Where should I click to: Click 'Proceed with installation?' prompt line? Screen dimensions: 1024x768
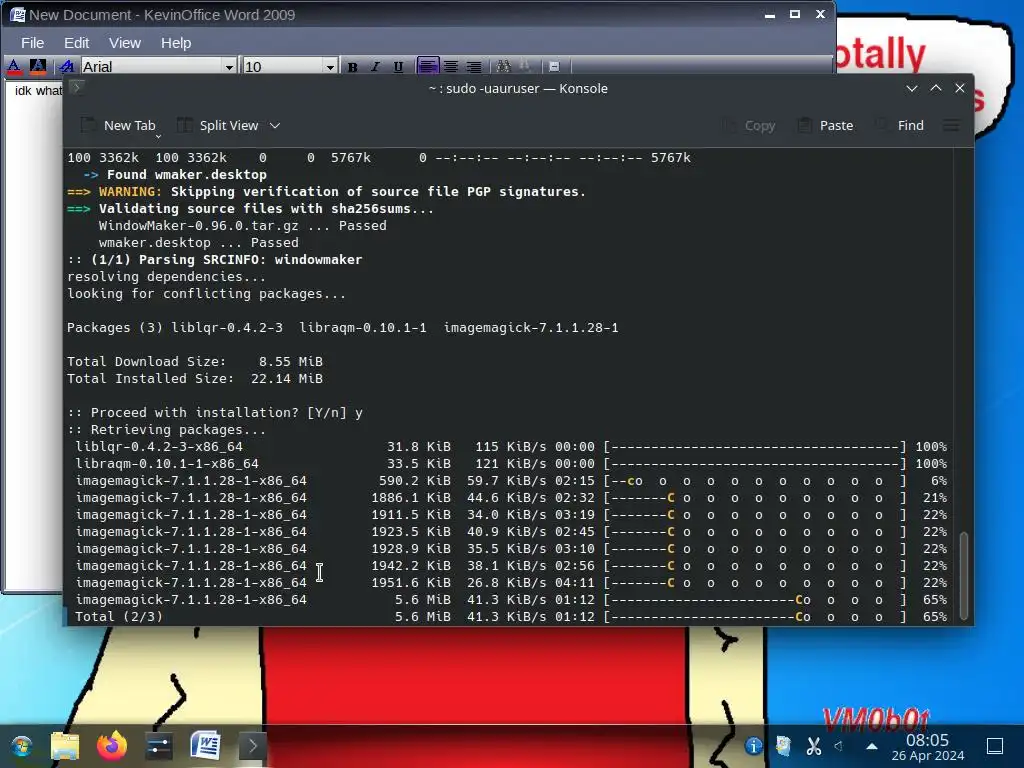(x=215, y=412)
